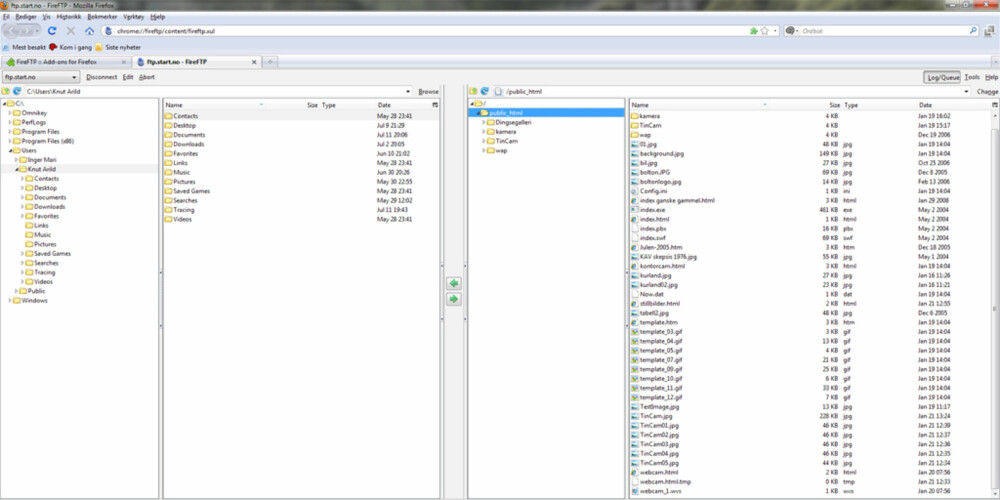Go up one local directory icon
Image resolution: width=1000 pixels, height=500 pixels.
[x=6, y=91]
